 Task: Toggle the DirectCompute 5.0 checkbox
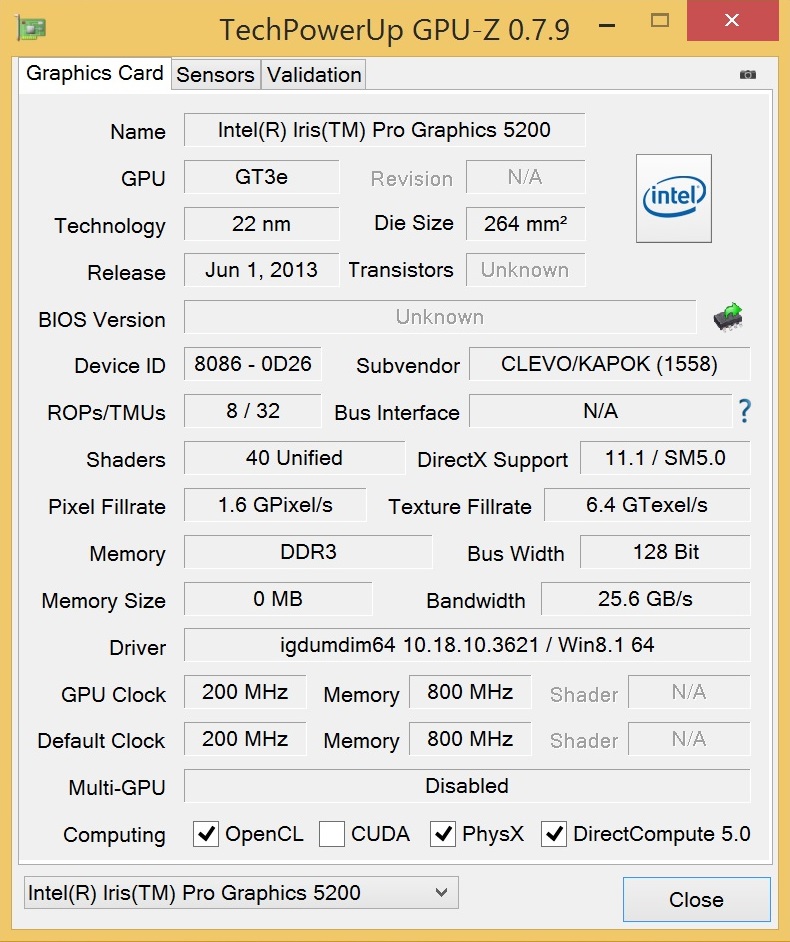coord(554,834)
